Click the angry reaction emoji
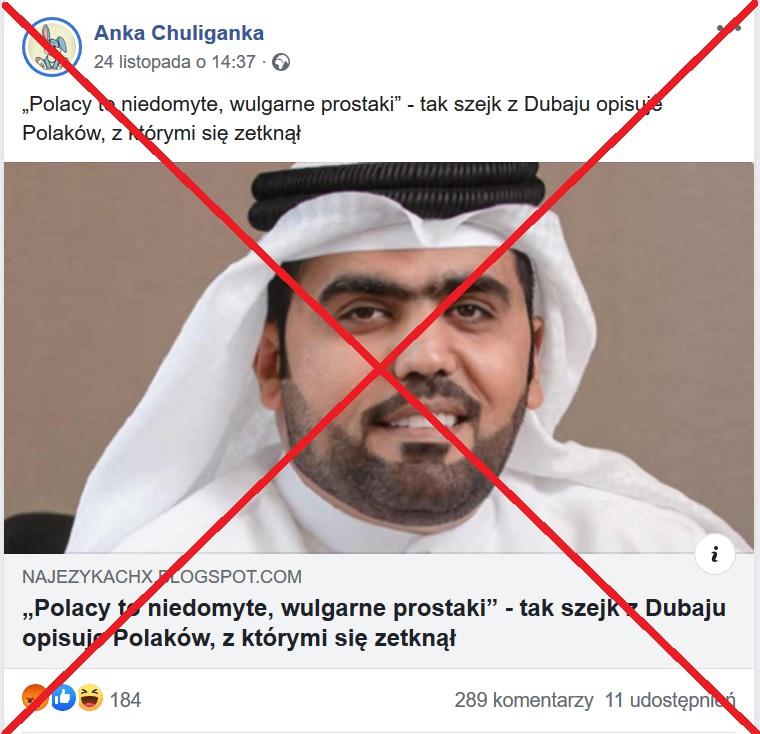Image resolution: width=760 pixels, height=734 pixels. pyautogui.click(x=33, y=698)
